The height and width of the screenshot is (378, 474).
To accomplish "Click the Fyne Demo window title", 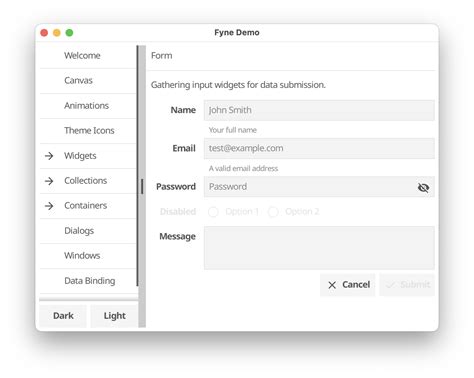I will tap(237, 33).
